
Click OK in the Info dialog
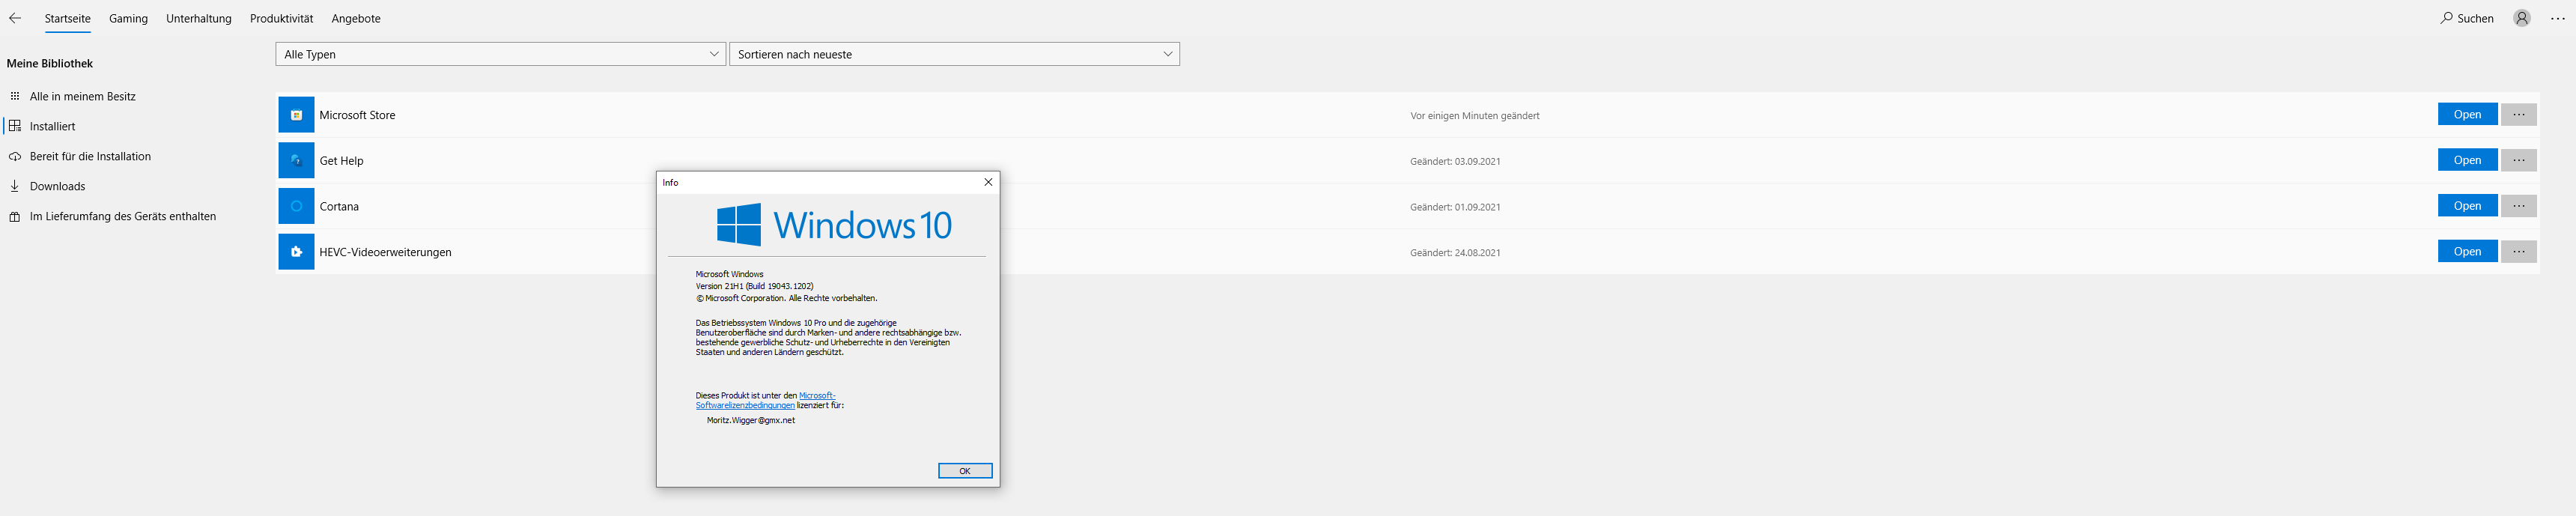pyautogui.click(x=965, y=471)
